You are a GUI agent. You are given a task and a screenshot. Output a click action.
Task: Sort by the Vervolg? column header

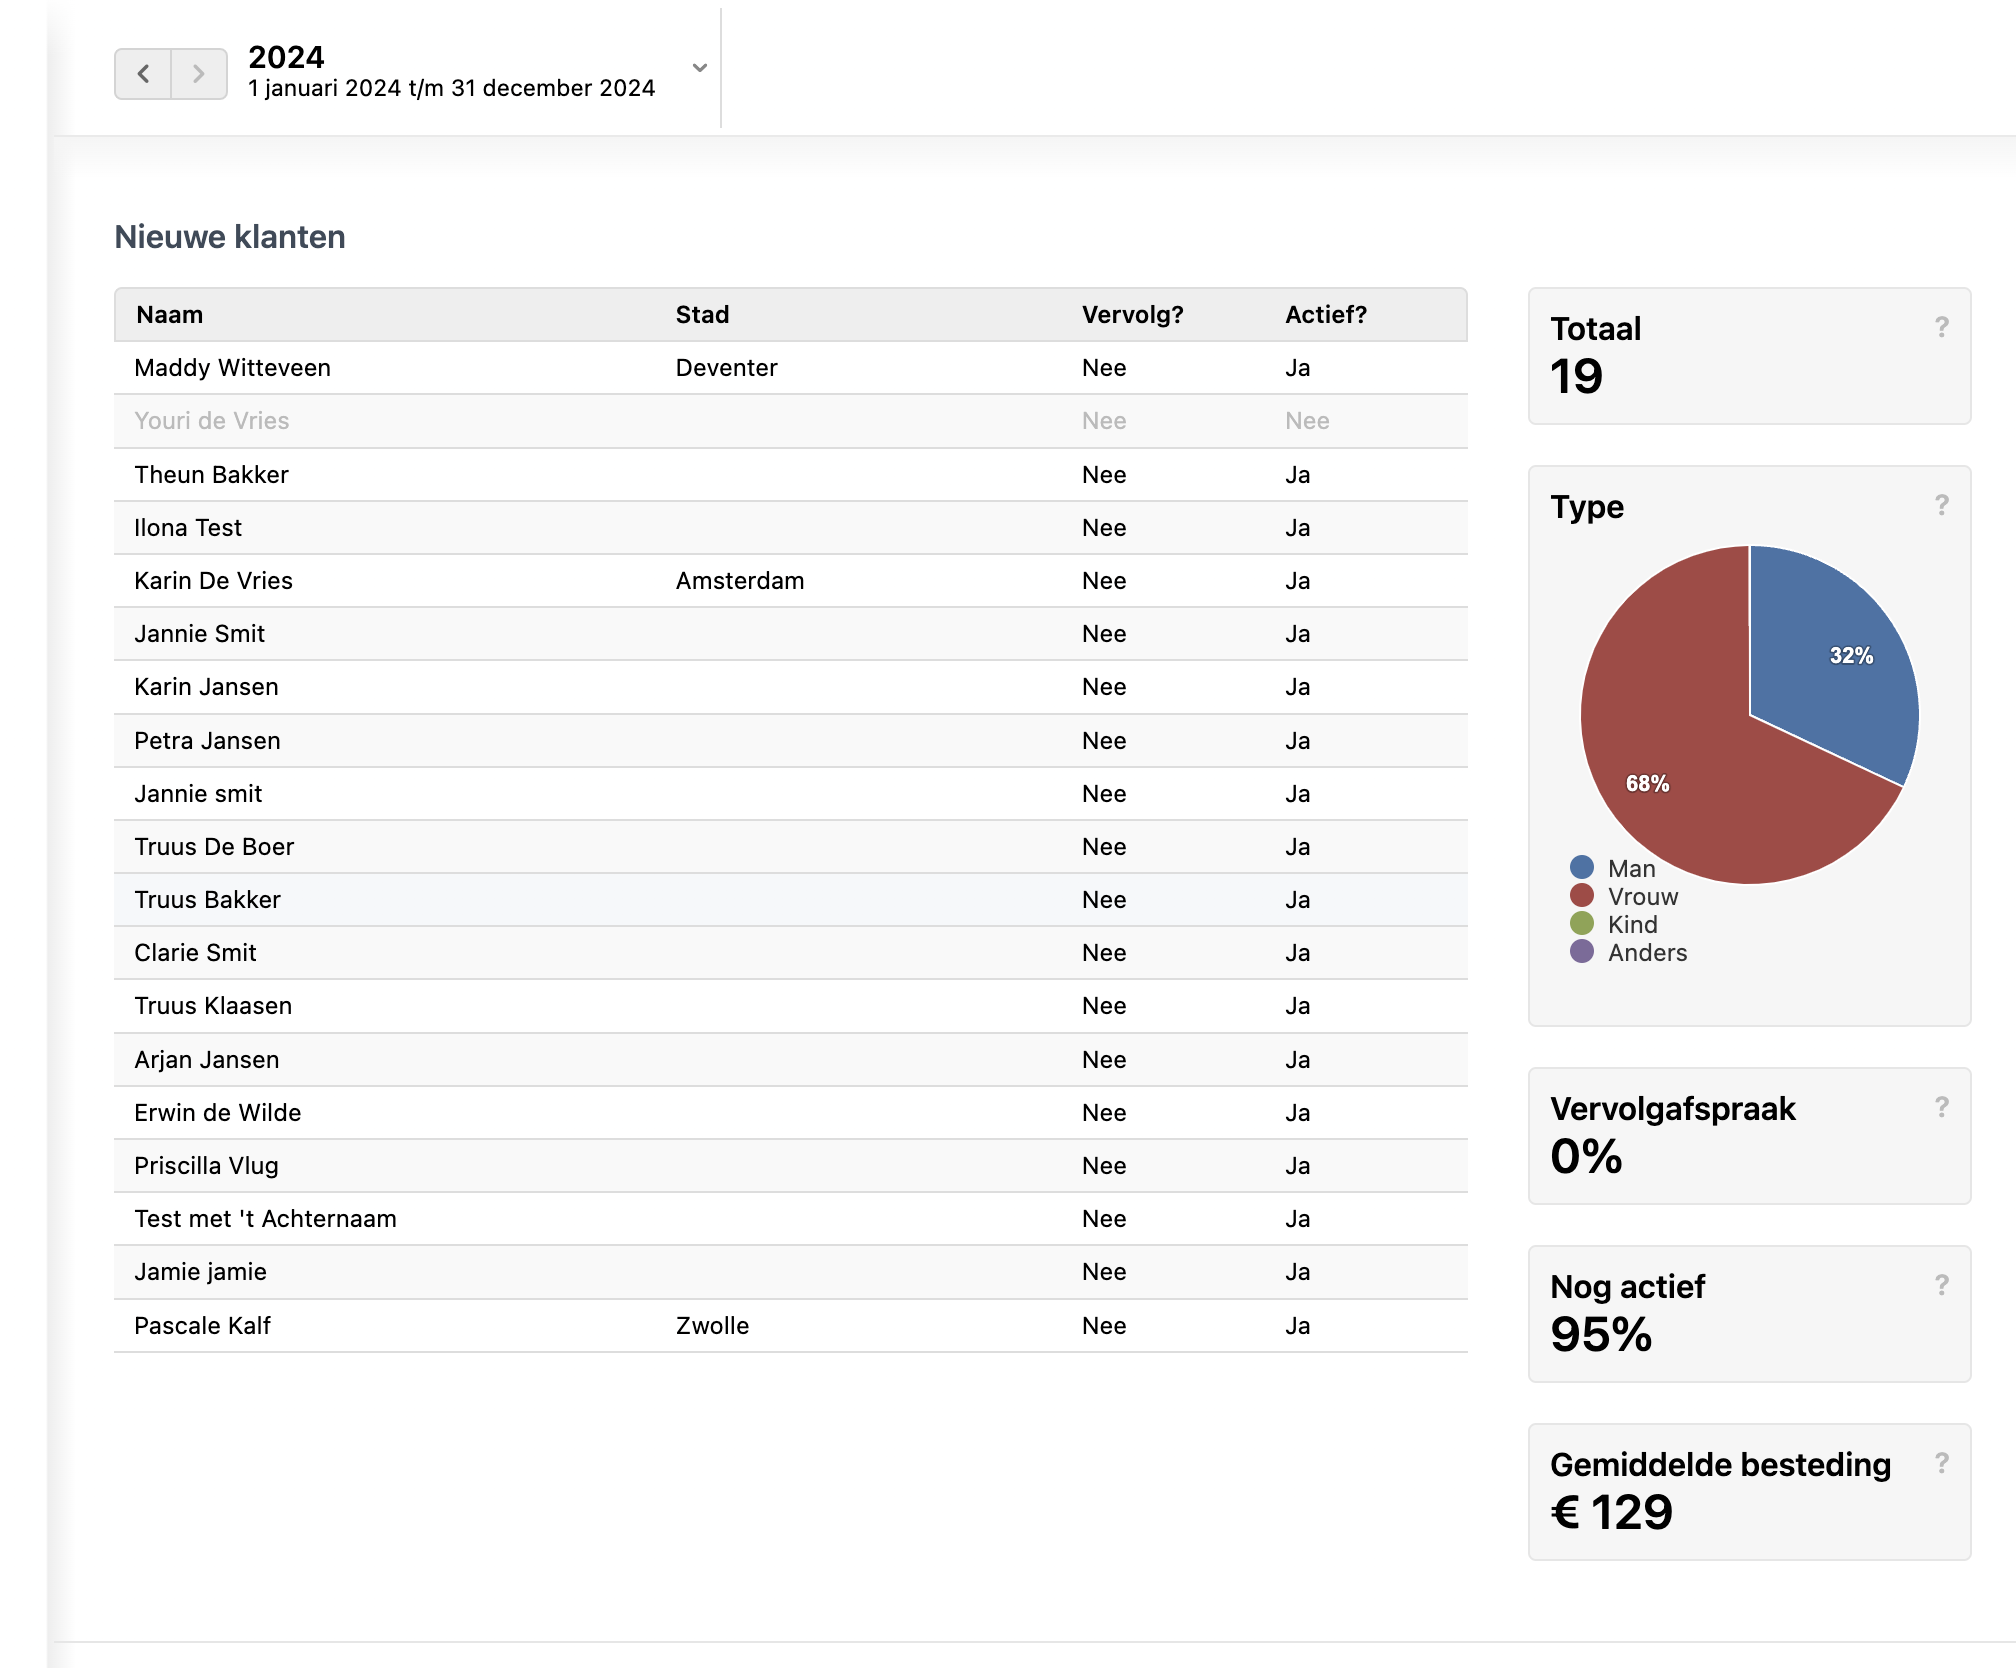[1132, 315]
